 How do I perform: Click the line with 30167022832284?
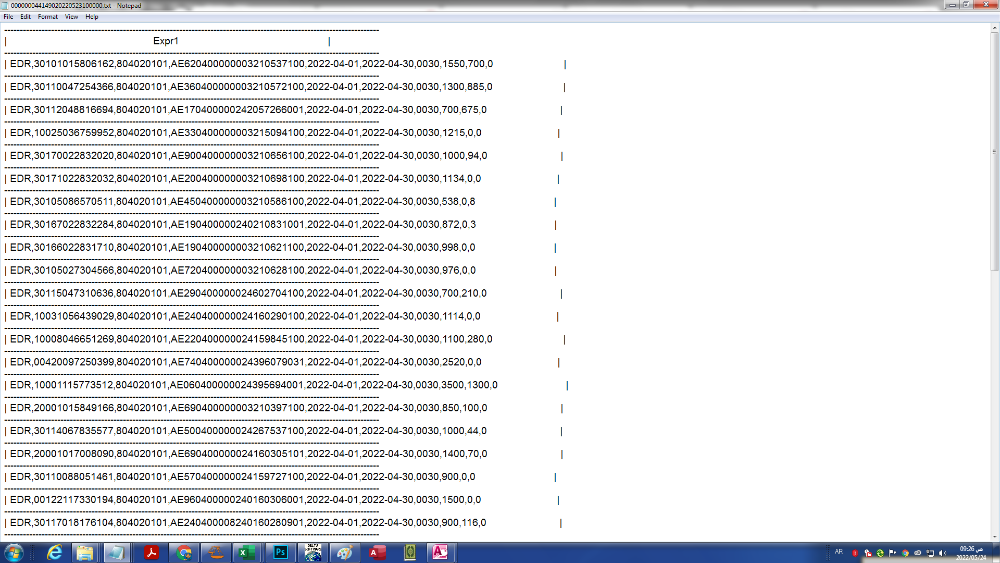click(x=243, y=224)
